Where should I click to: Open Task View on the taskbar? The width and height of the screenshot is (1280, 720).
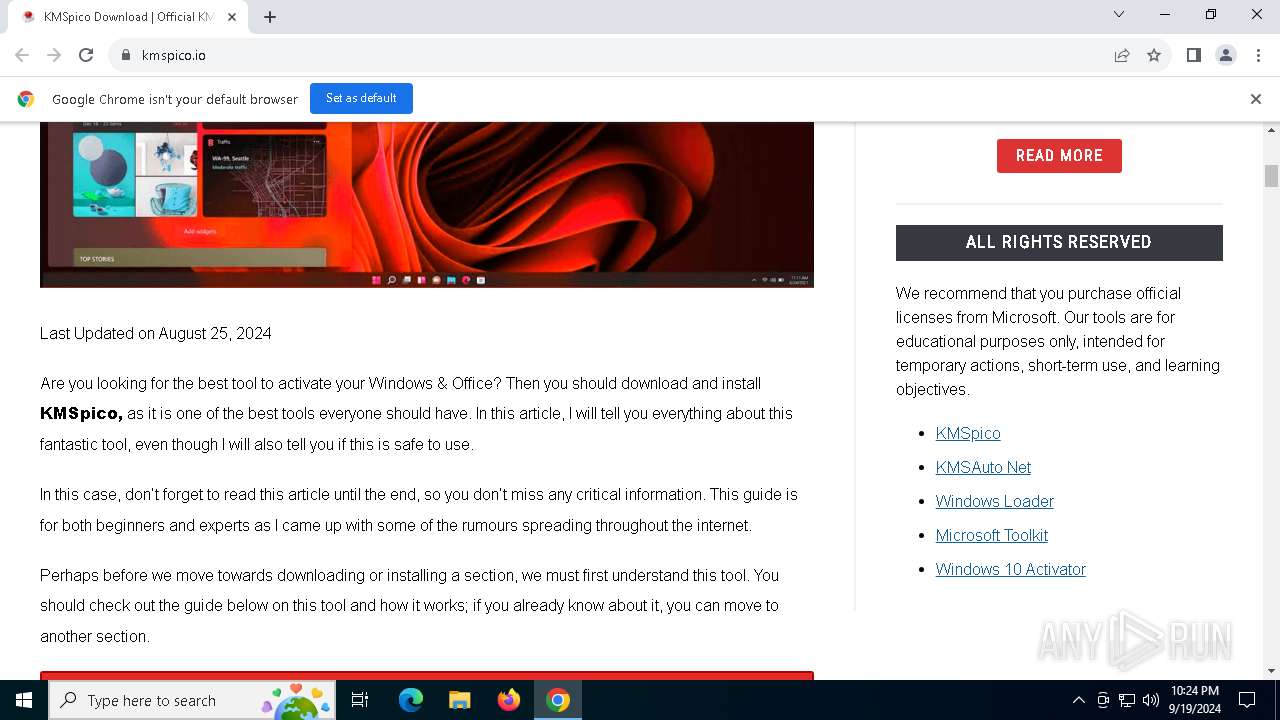pyautogui.click(x=360, y=700)
